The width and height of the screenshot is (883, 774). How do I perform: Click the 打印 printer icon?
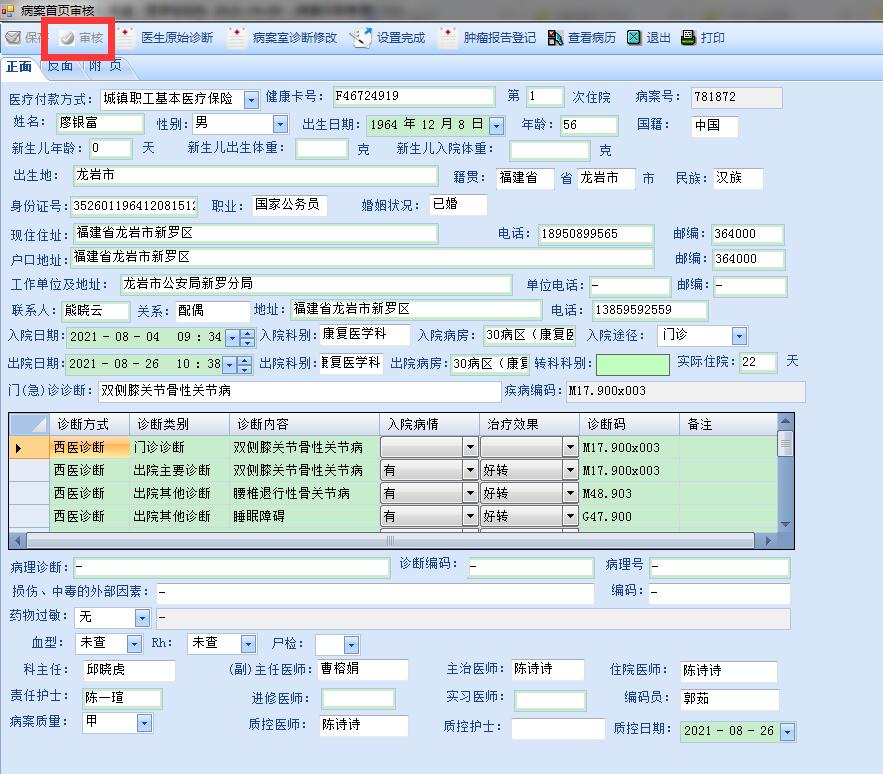(x=688, y=38)
